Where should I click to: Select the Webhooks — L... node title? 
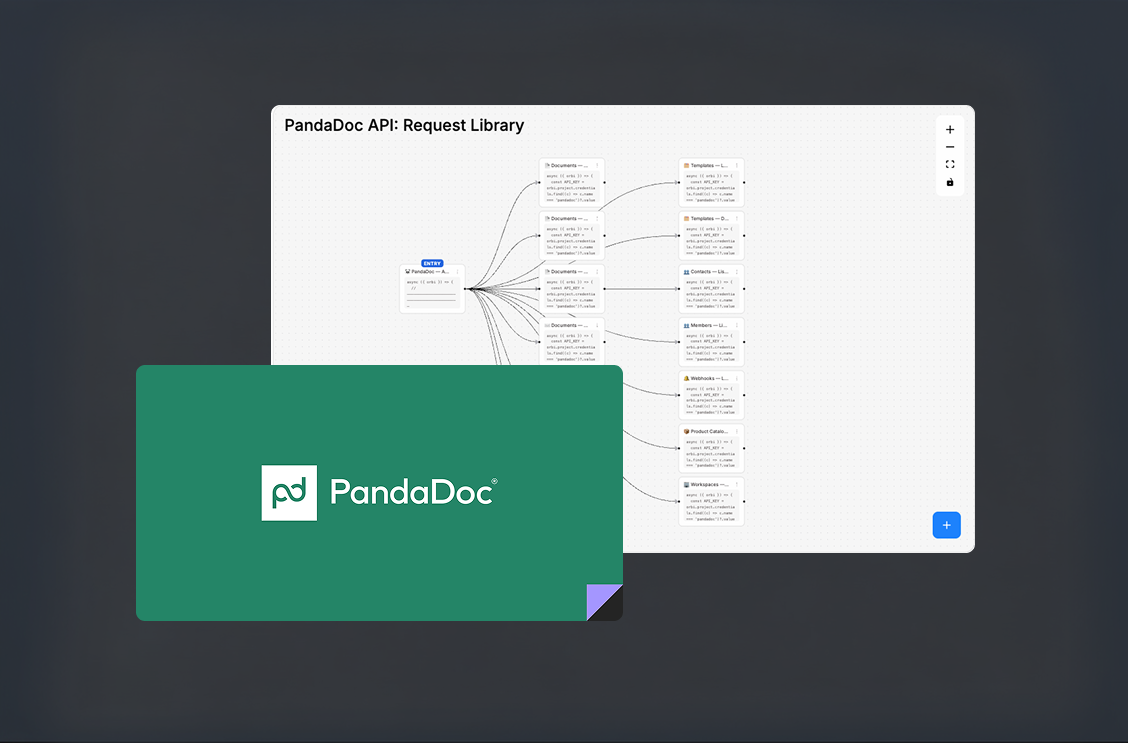[709, 378]
